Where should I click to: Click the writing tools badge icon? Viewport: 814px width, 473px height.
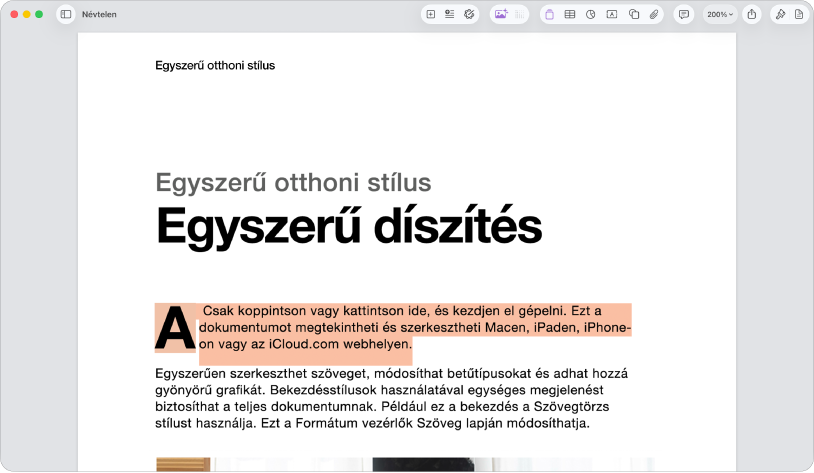pyautogui.click(x=469, y=15)
